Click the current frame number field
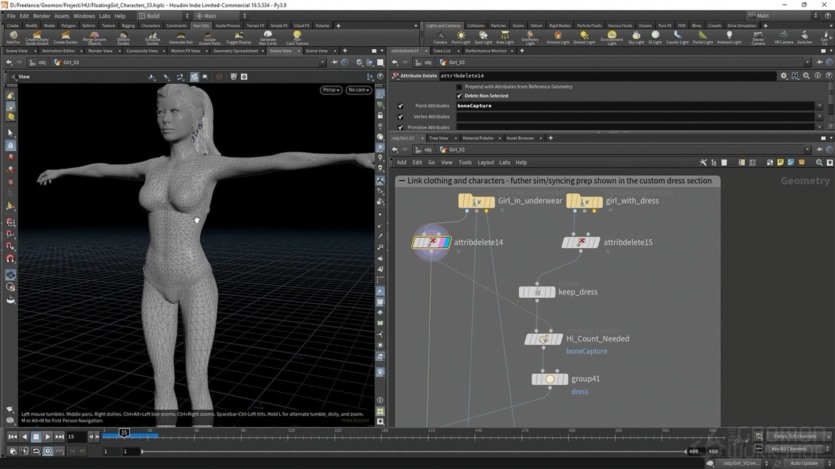835x469 pixels. (x=76, y=437)
